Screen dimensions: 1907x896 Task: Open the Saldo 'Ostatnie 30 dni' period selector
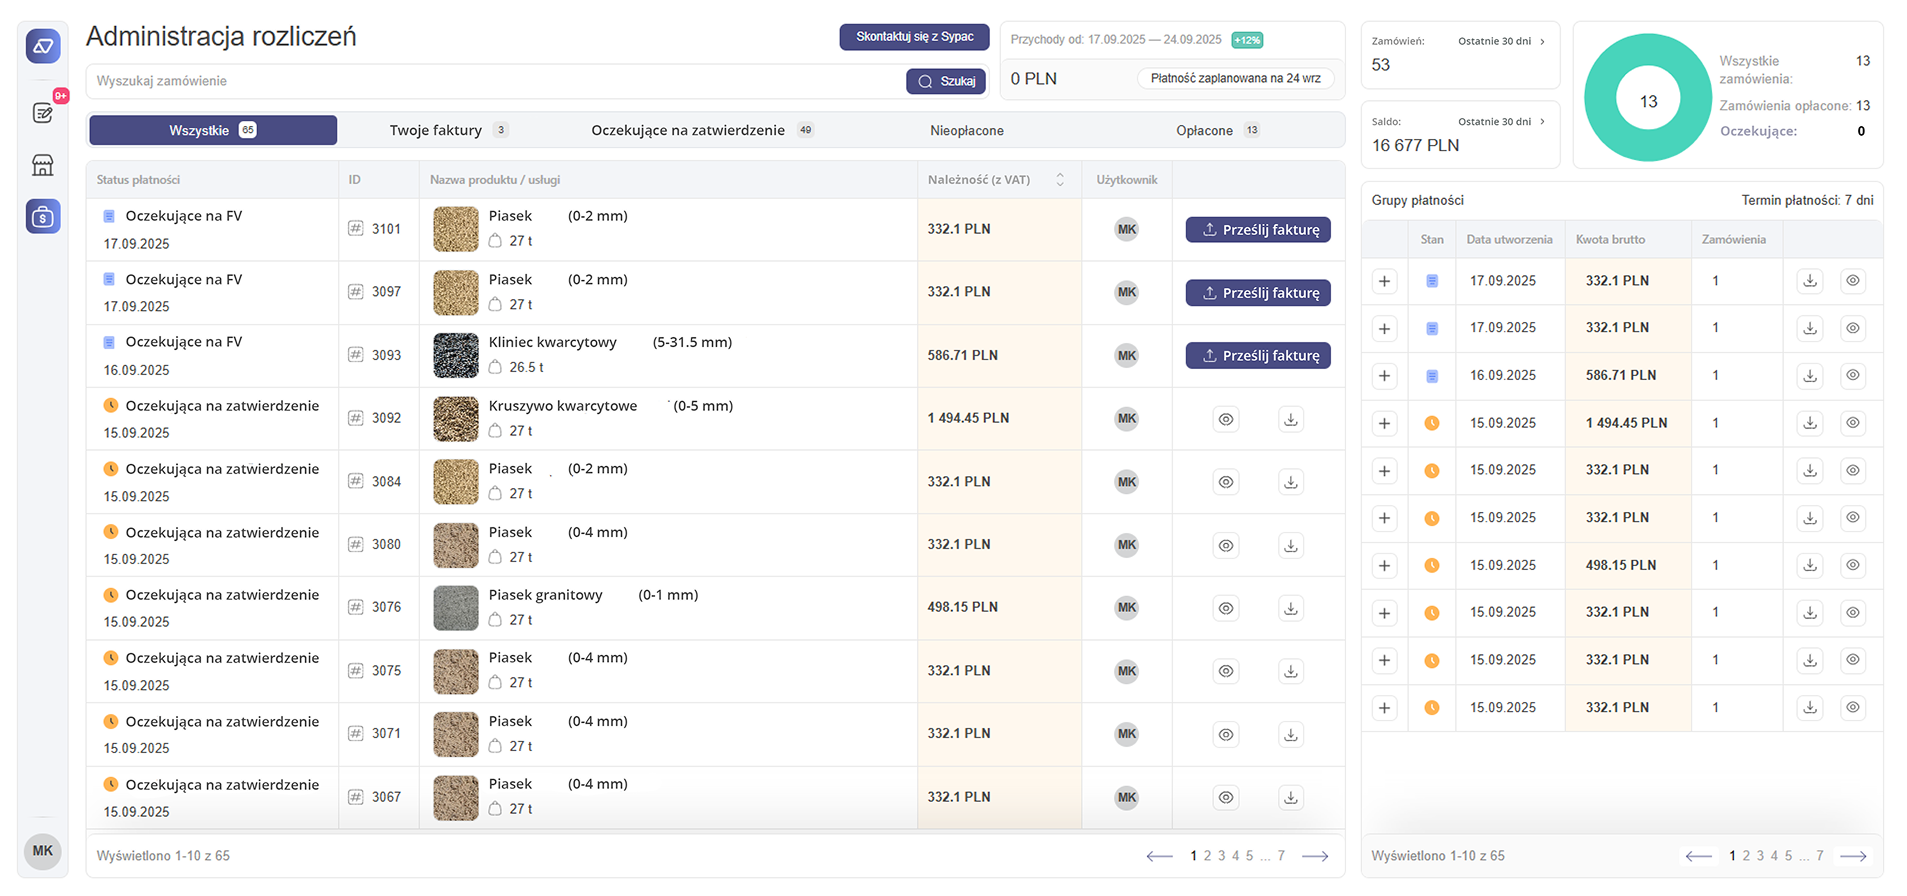pos(1501,122)
